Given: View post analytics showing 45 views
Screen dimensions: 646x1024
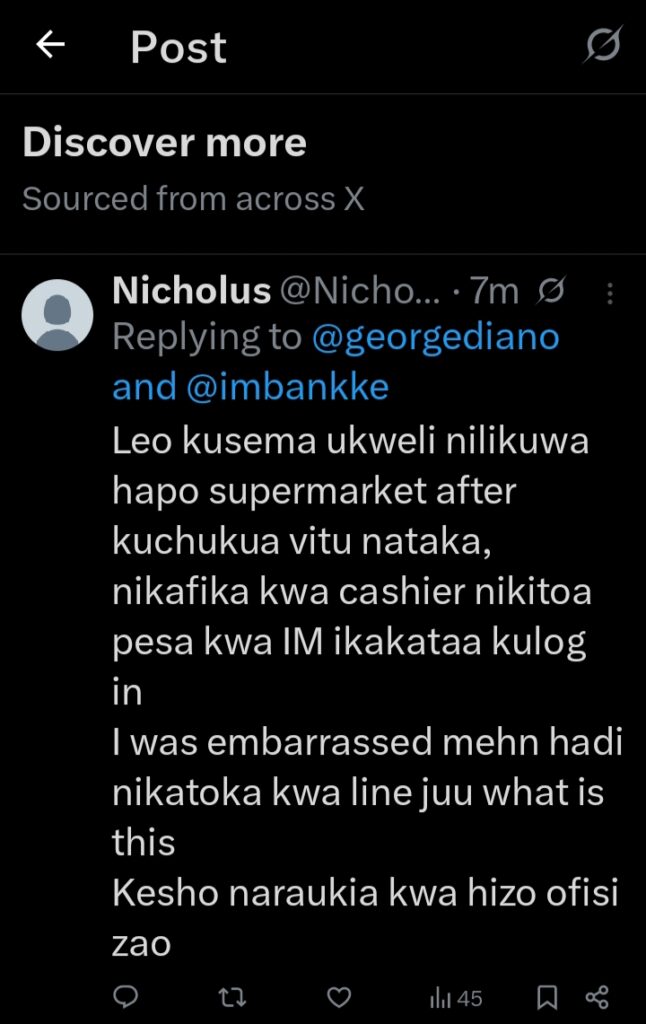Looking at the screenshot, I should [x=456, y=997].
